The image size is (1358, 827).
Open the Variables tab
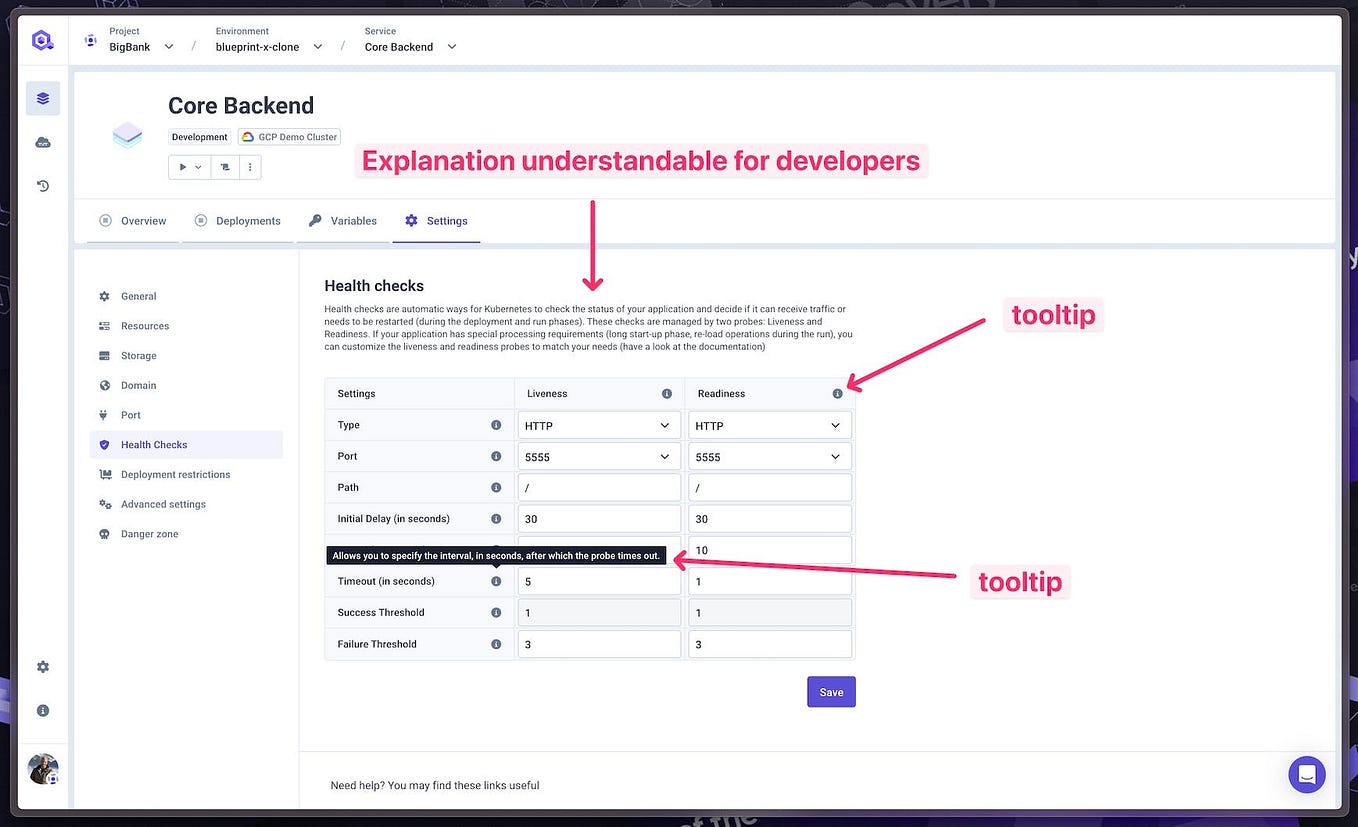[354, 220]
